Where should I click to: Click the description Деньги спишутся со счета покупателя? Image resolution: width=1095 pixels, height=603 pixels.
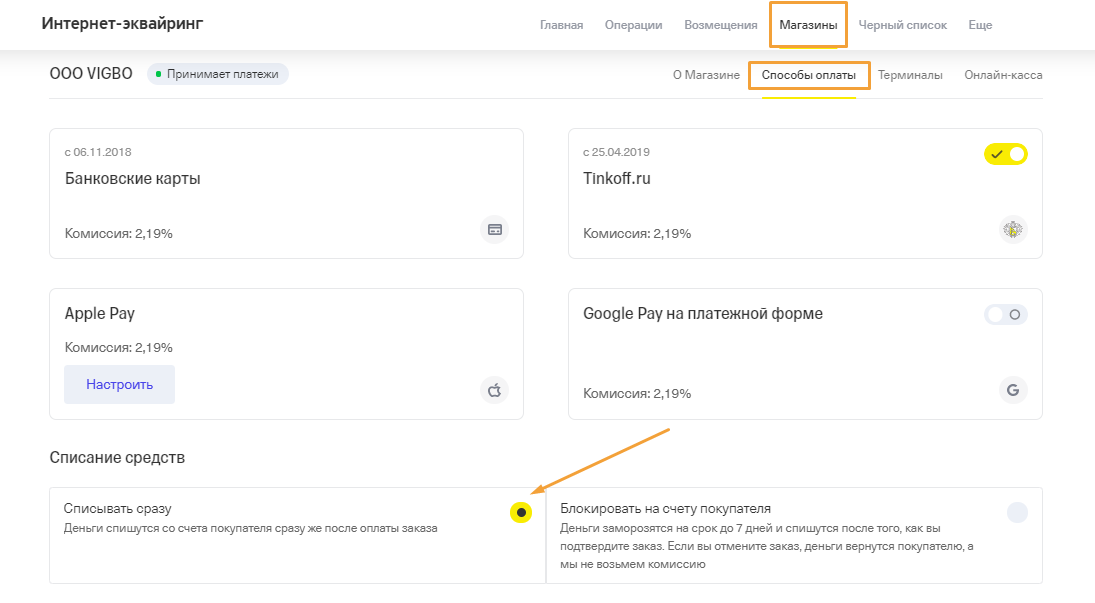(251, 528)
